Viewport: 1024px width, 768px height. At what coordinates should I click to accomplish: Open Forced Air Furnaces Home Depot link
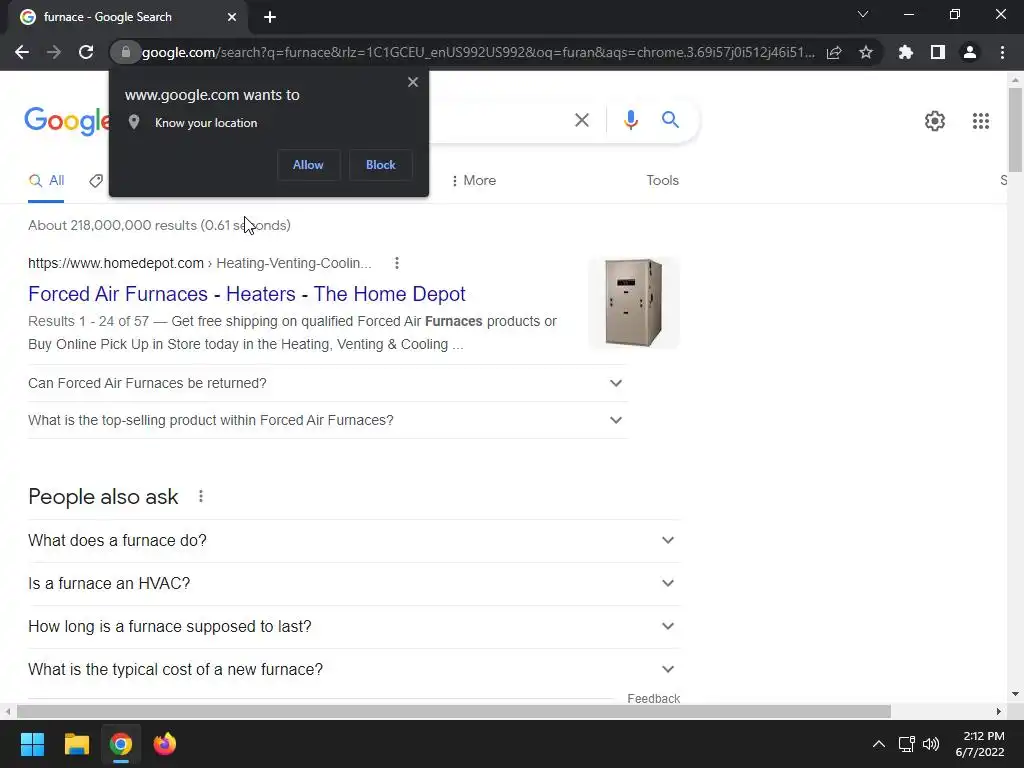pyautogui.click(x=247, y=294)
